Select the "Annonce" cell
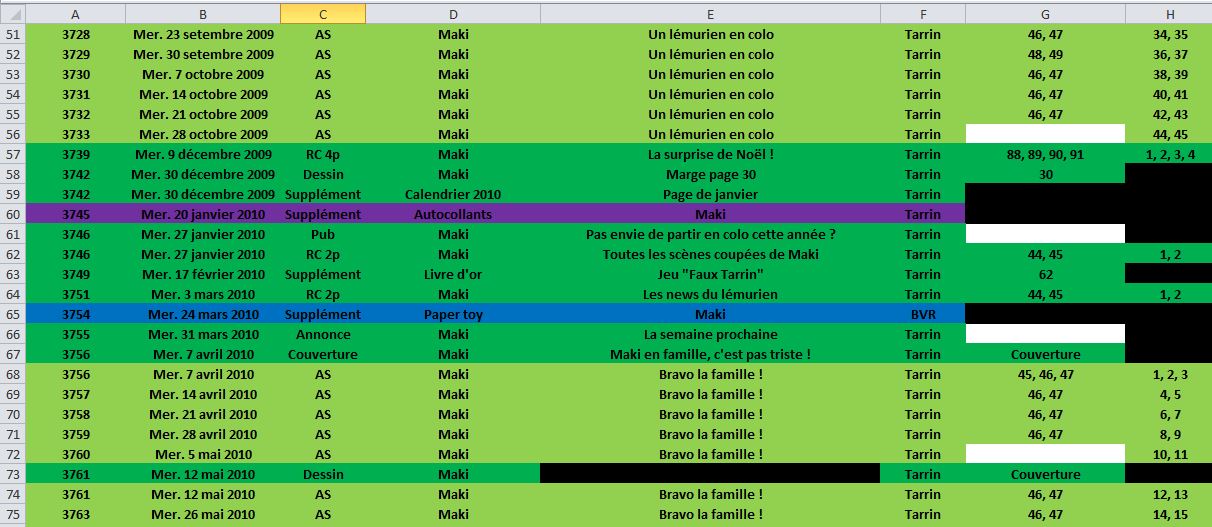Viewport: 1212px width, 527px height. (x=323, y=334)
